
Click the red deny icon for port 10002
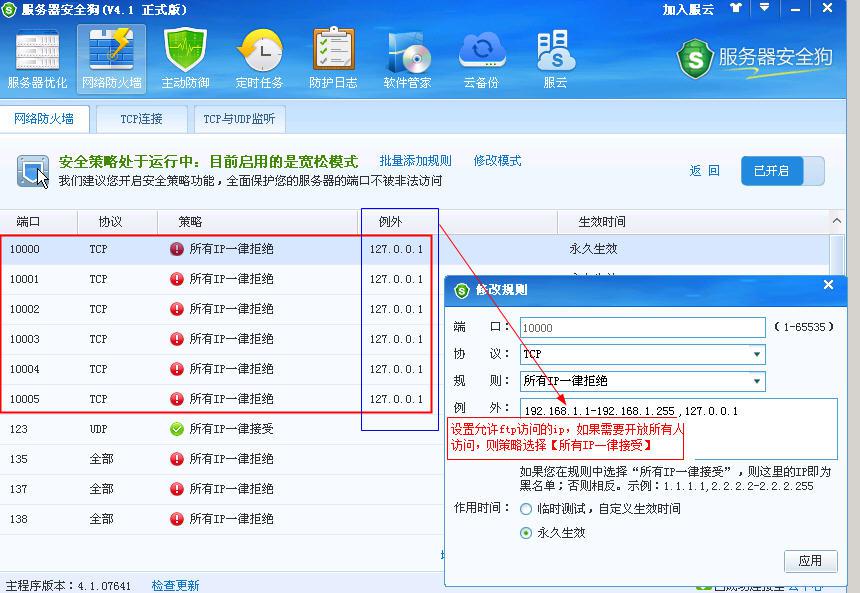click(177, 309)
